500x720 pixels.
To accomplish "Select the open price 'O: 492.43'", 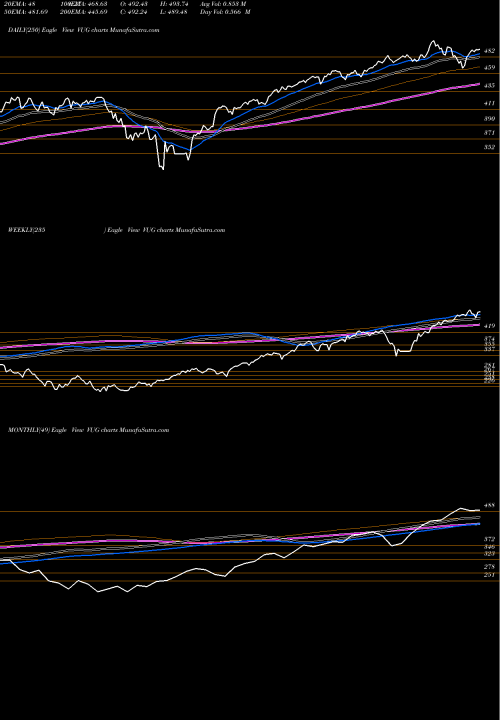I will [x=133, y=4].
